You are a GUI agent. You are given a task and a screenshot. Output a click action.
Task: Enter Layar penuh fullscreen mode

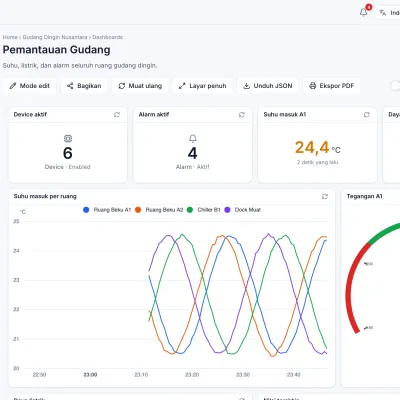(202, 86)
